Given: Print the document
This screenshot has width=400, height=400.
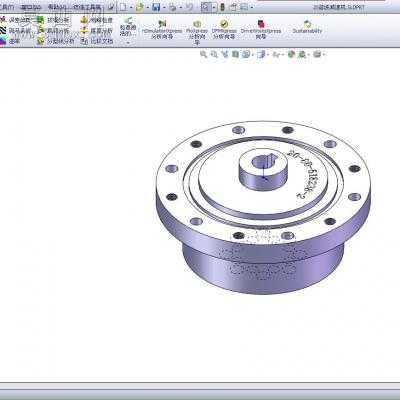Looking at the screenshot, I should click(x=172, y=7).
